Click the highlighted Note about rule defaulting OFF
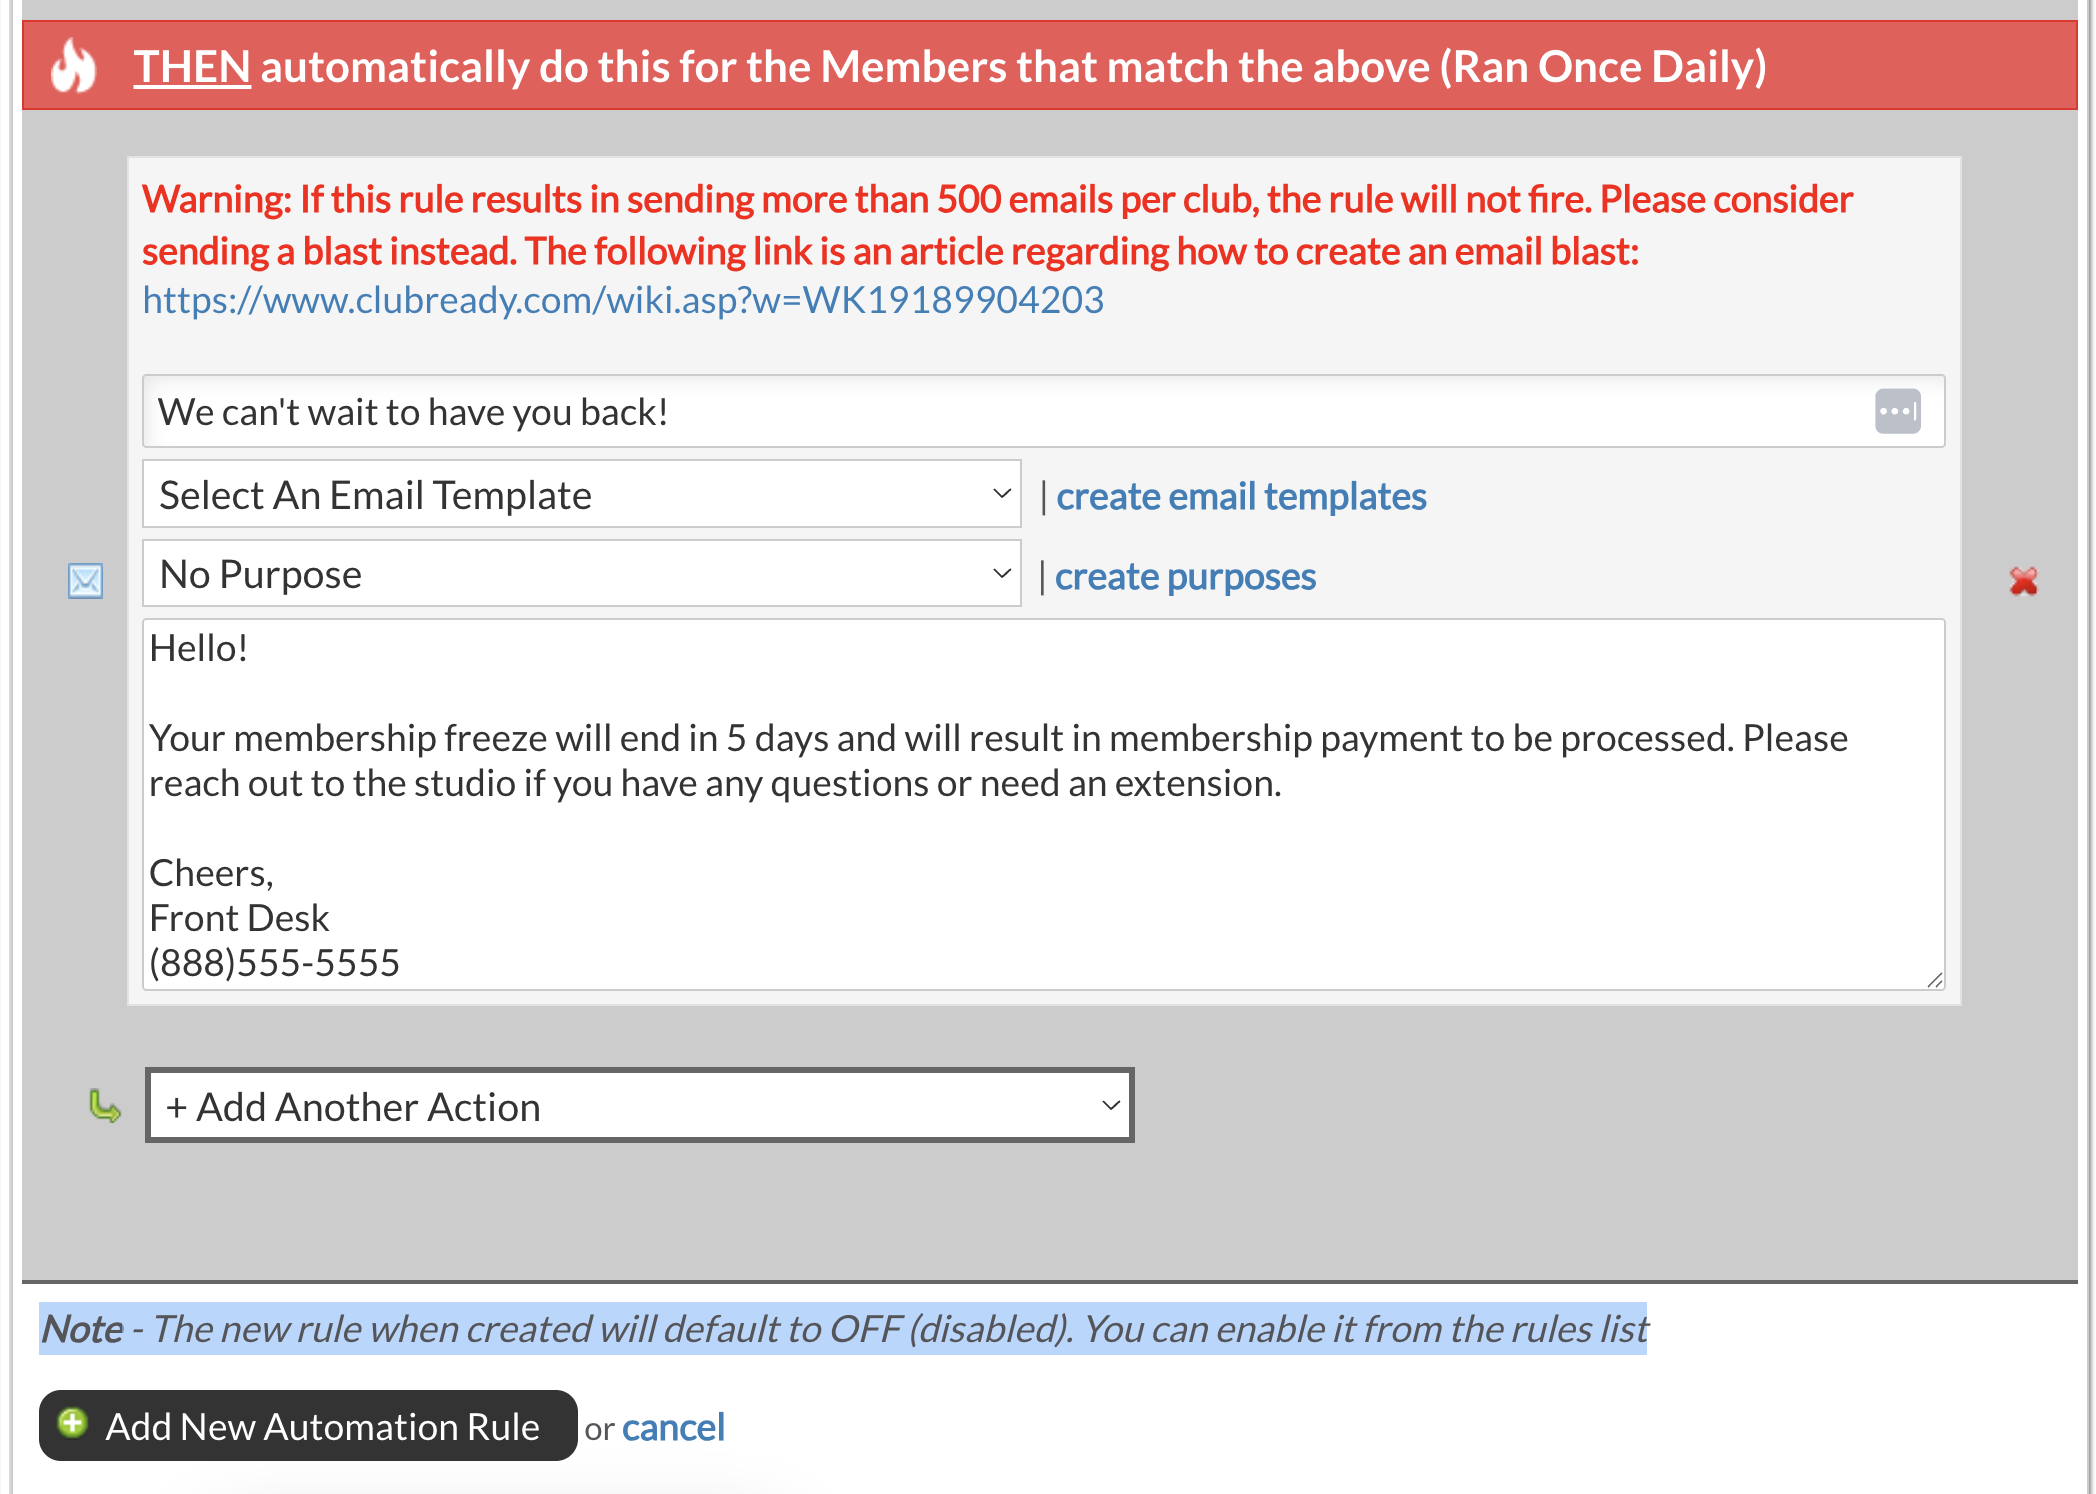The width and height of the screenshot is (2096, 1494). pos(843,1329)
